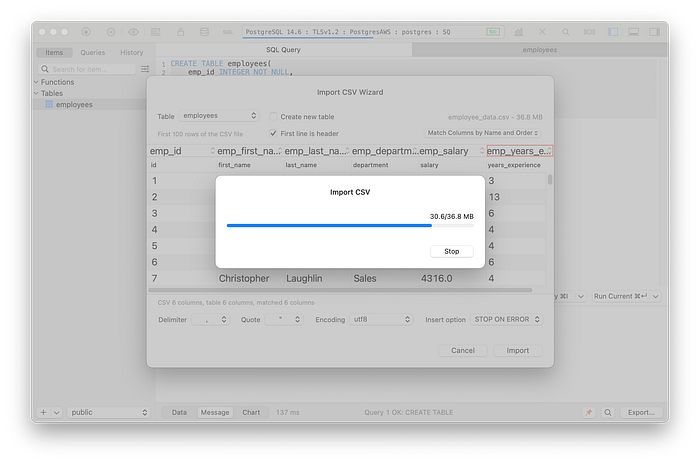Open the emp_salary column mapping dropdown
The width and height of the screenshot is (700, 464).
tap(452, 151)
